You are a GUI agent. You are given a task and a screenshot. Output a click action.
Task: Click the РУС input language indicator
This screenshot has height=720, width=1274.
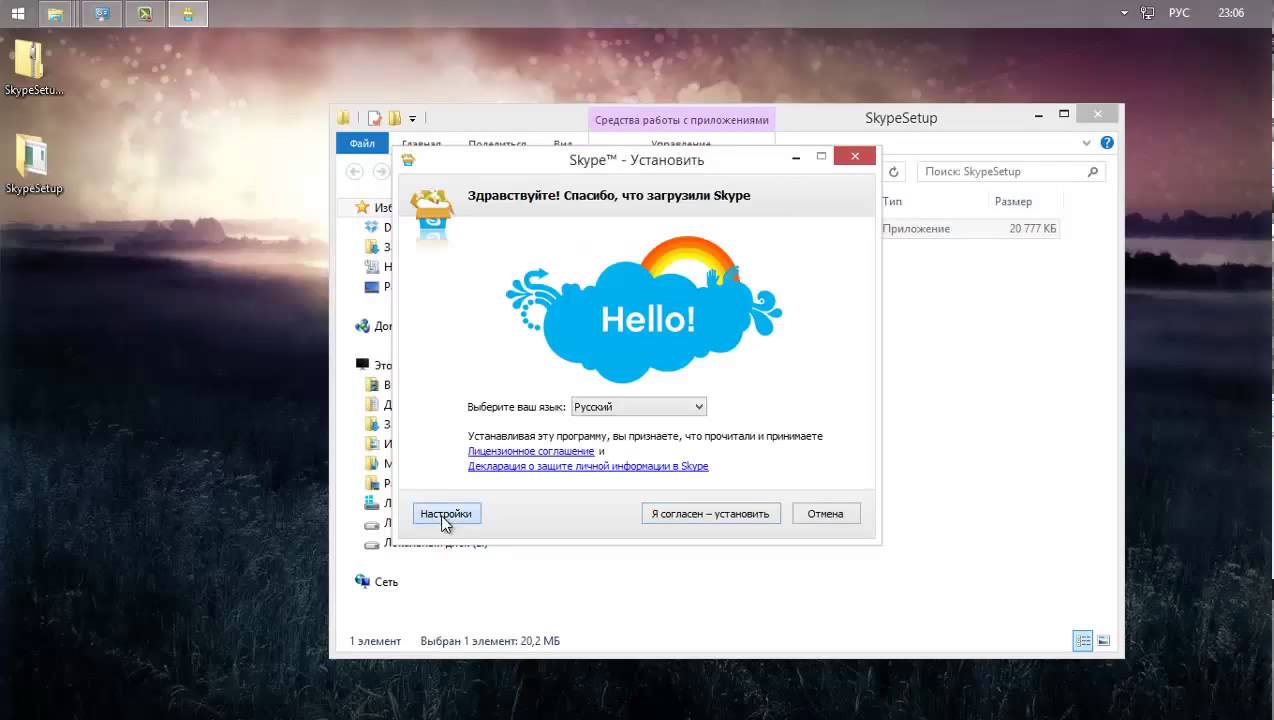[1179, 13]
